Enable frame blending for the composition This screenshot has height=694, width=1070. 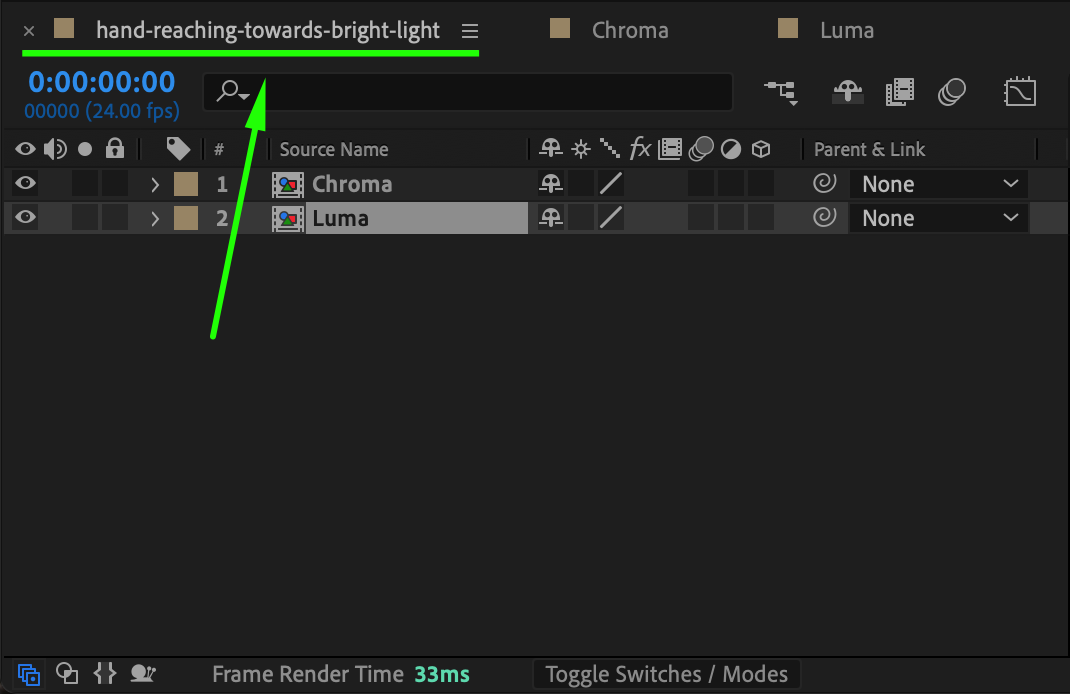[x=900, y=92]
